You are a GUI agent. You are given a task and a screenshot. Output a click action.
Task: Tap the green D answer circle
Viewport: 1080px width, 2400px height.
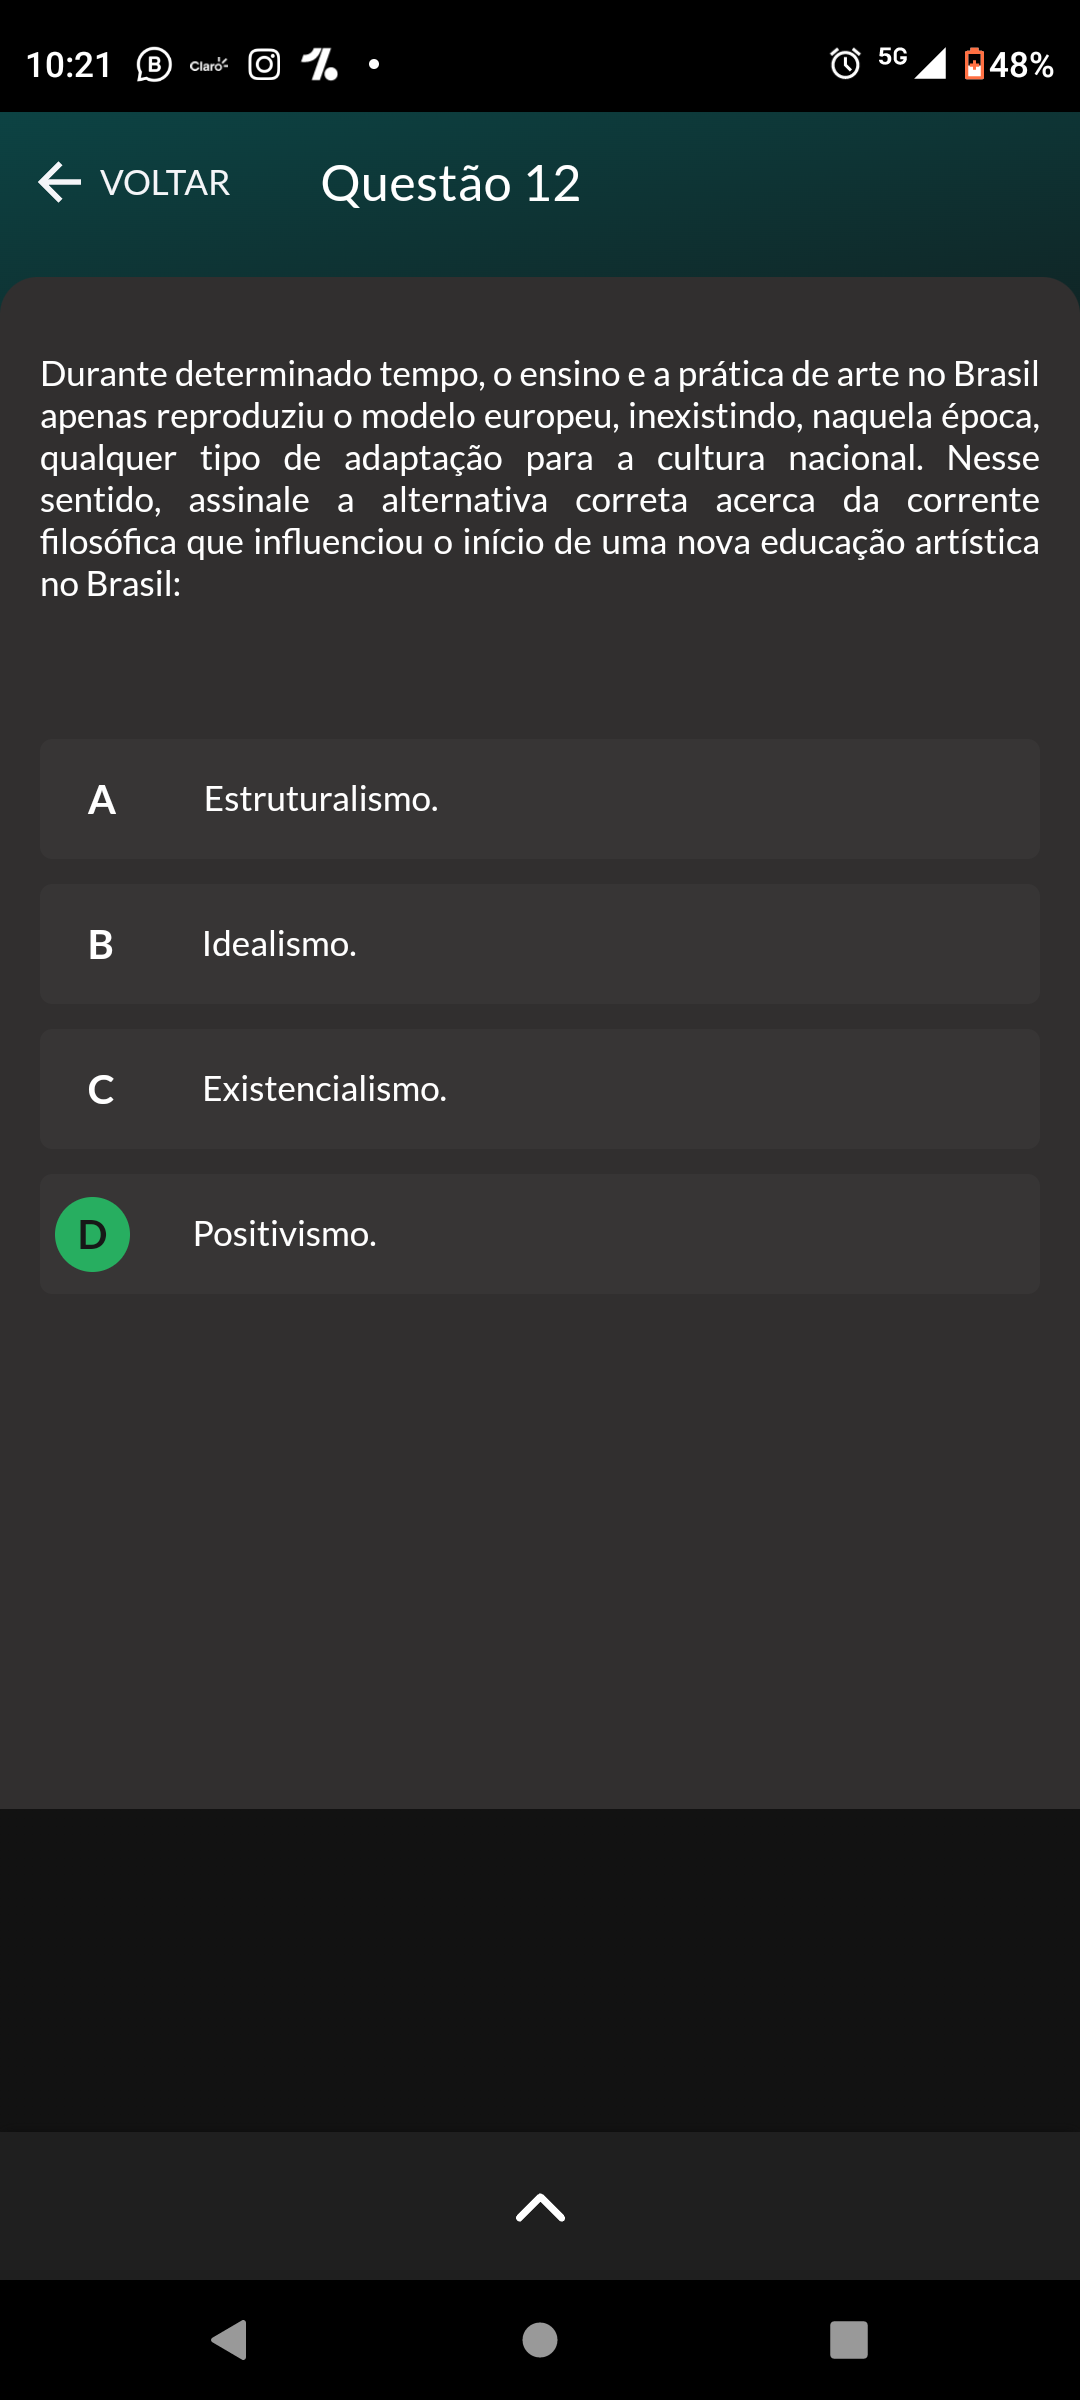click(92, 1235)
